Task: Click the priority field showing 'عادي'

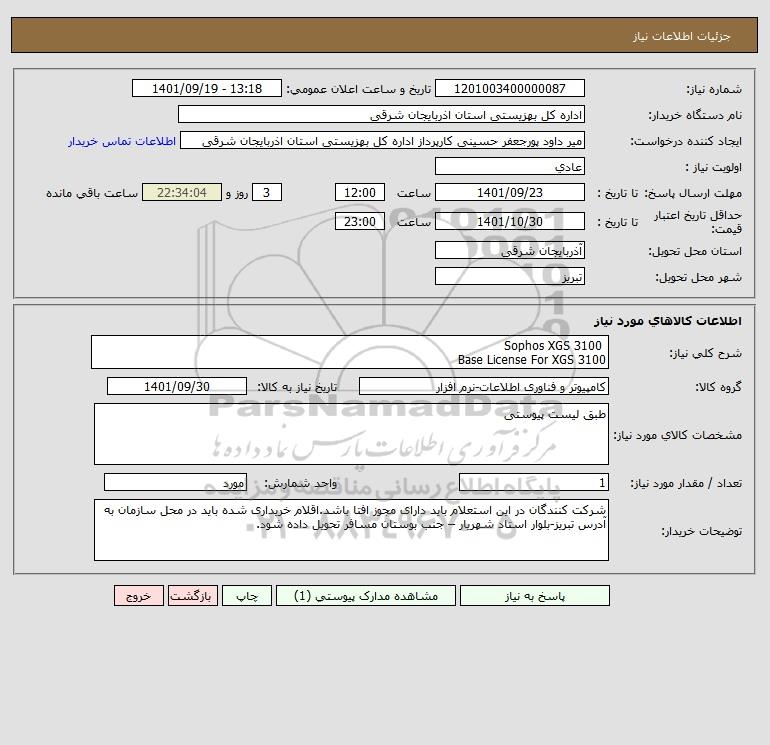Action: pyautogui.click(x=510, y=166)
